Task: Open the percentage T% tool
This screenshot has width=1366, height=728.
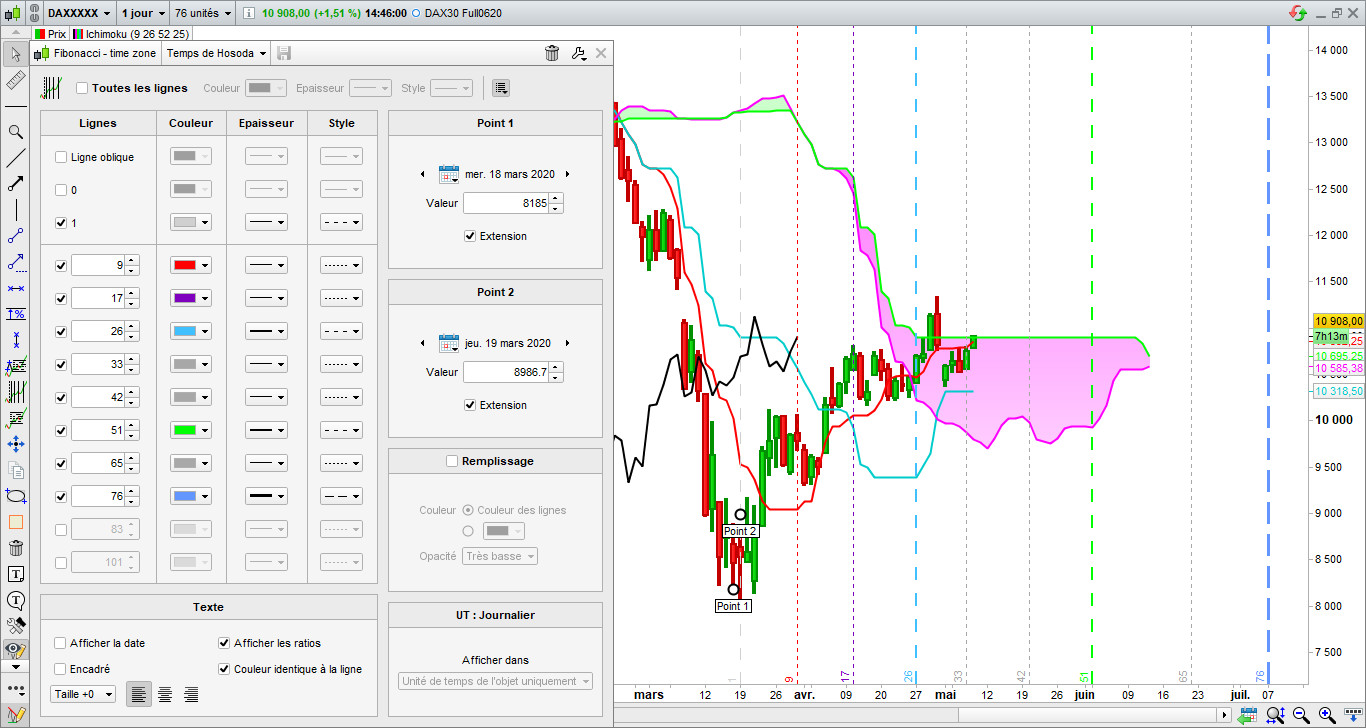Action: (x=16, y=314)
